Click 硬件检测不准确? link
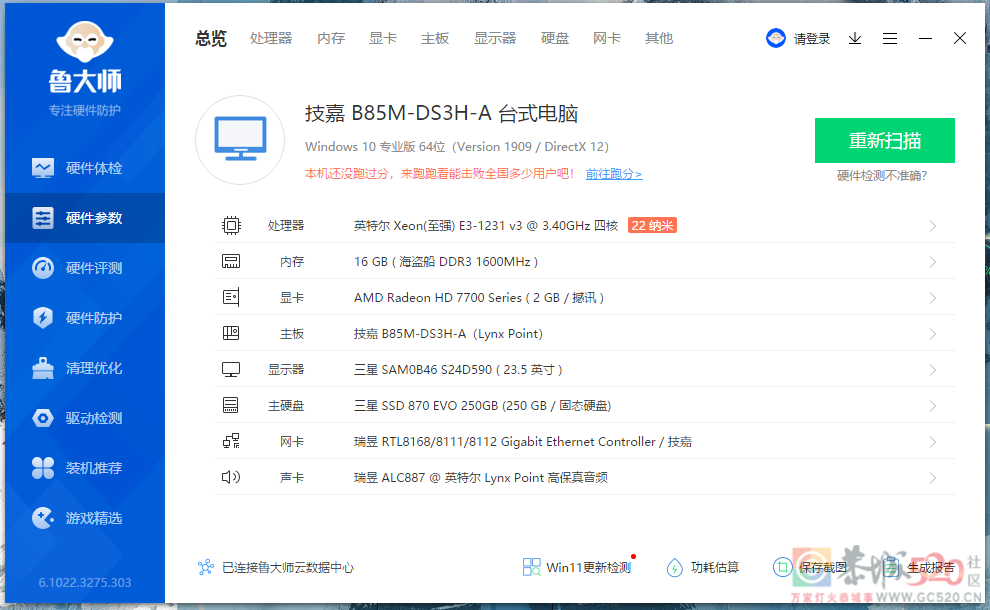The image size is (990, 610). coord(881,176)
